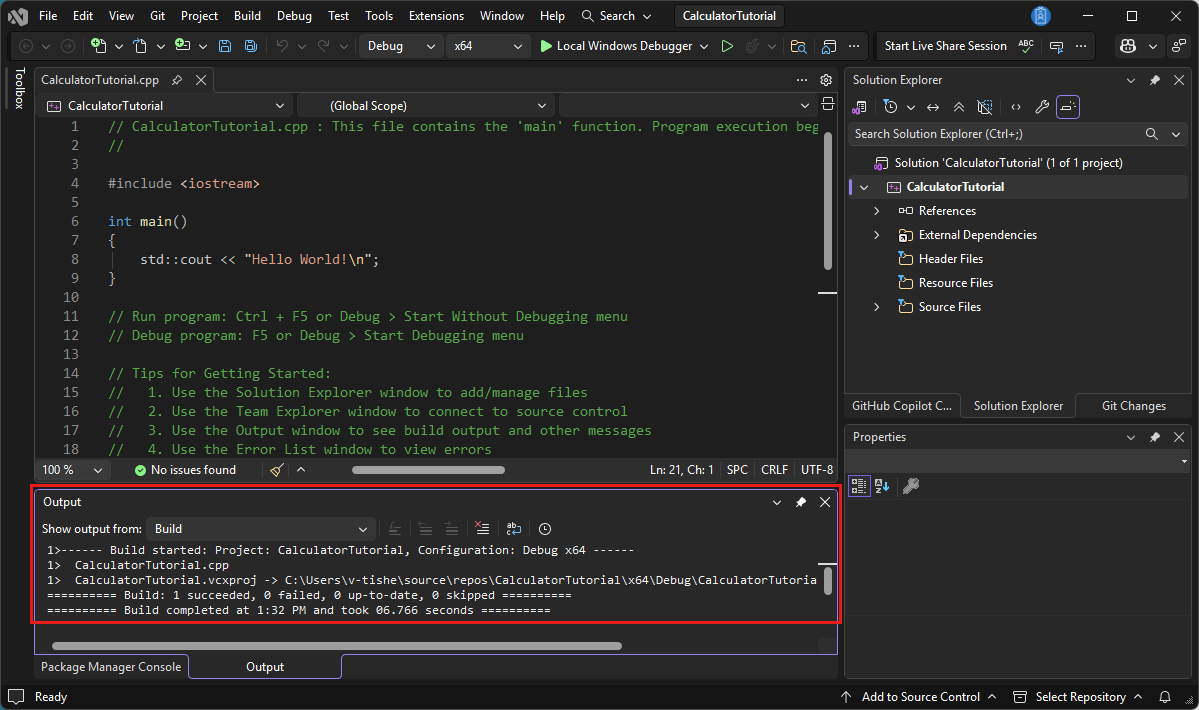1199x710 pixels.
Task: Click code cleanup broom icon in editor status
Action: click(x=277, y=469)
